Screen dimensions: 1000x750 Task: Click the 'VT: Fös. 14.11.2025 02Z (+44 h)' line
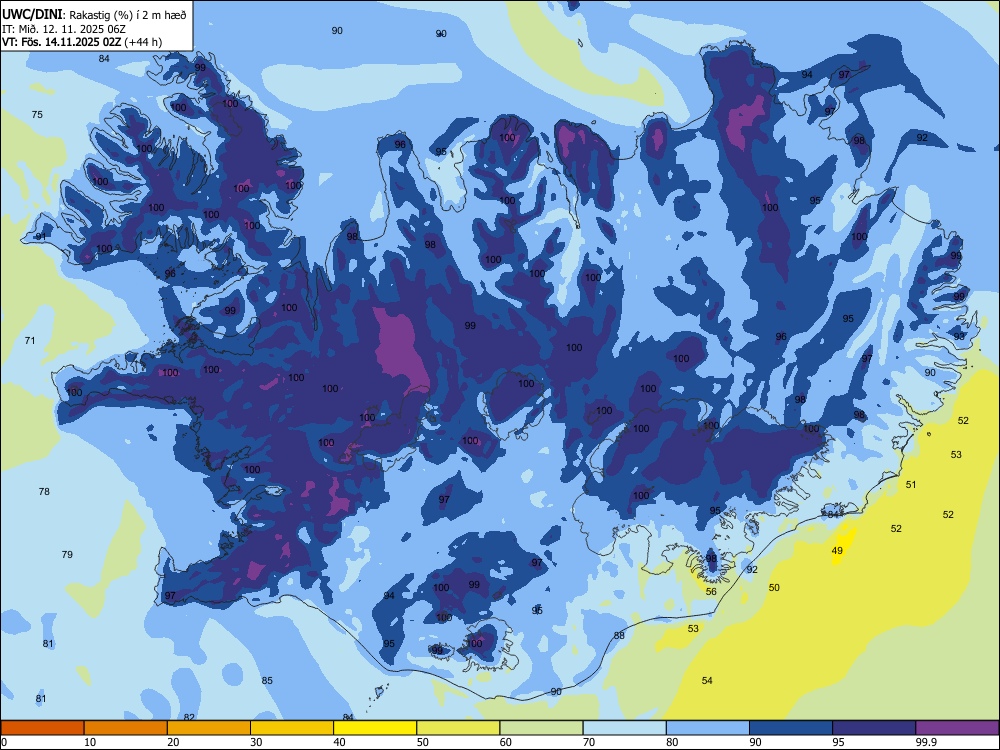point(82,42)
